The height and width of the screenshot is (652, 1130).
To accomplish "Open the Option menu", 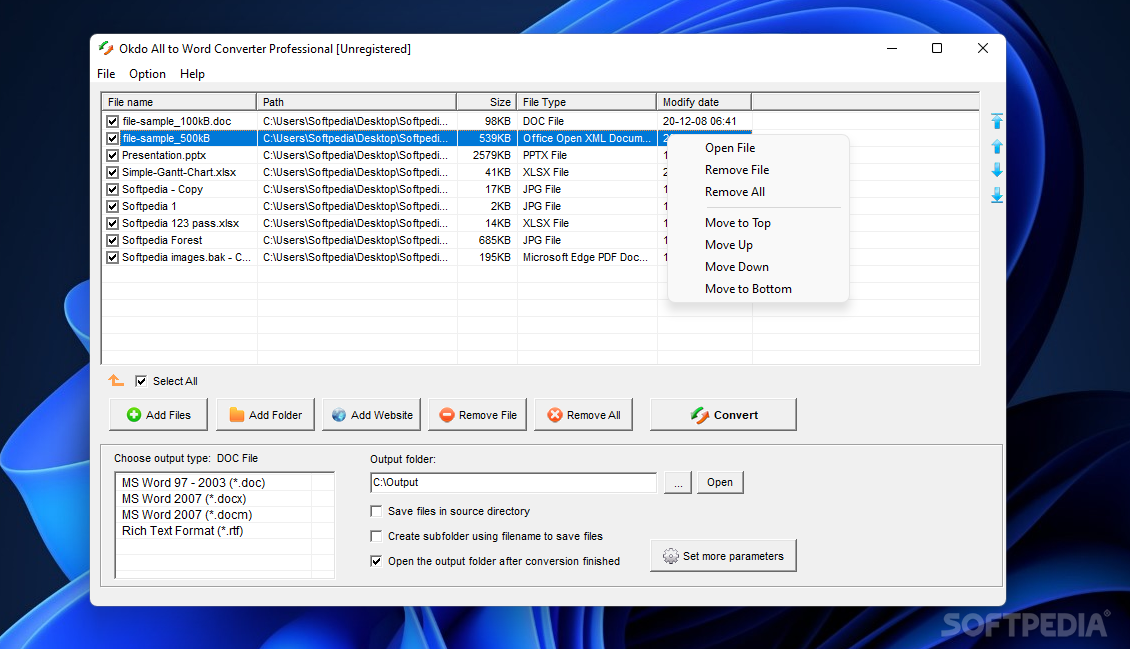I will 147,73.
